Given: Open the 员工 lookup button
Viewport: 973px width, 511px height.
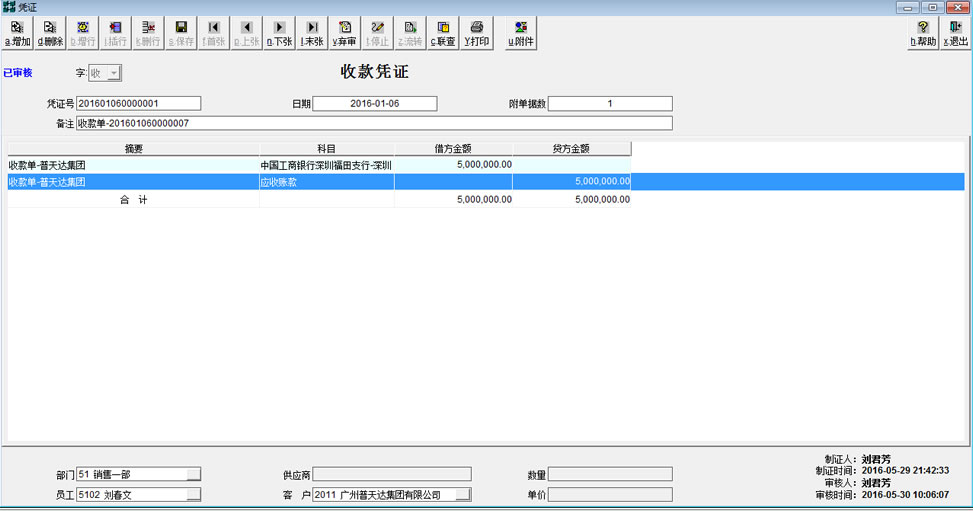Looking at the screenshot, I should tap(194, 495).
